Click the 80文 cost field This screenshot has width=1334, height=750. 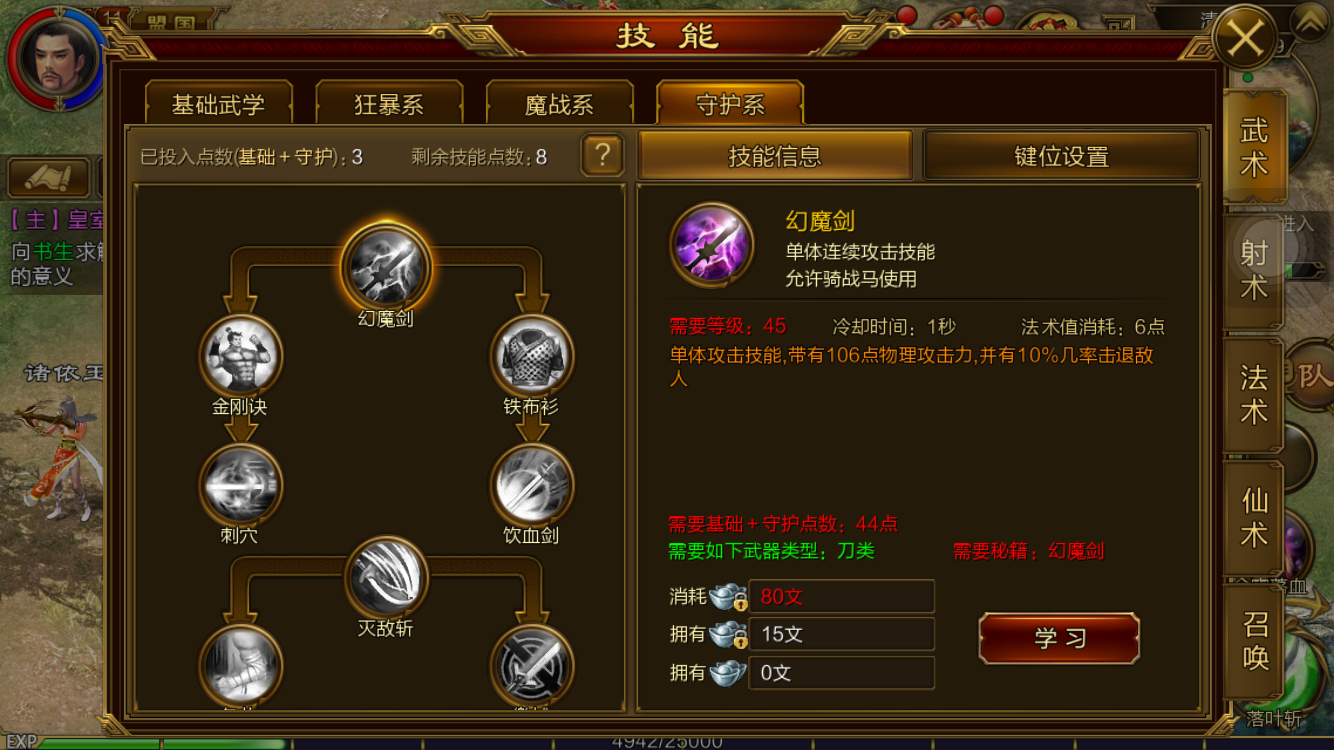coord(842,596)
